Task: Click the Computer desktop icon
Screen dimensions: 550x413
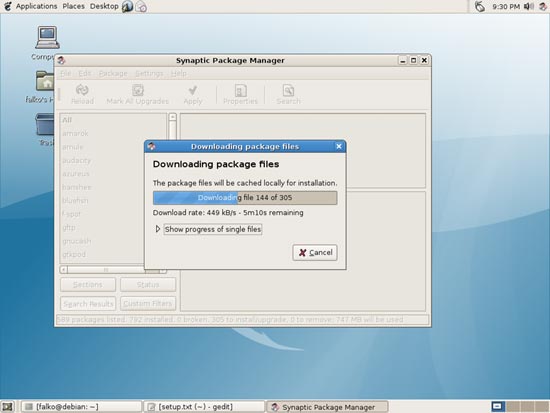Action: click(x=47, y=37)
